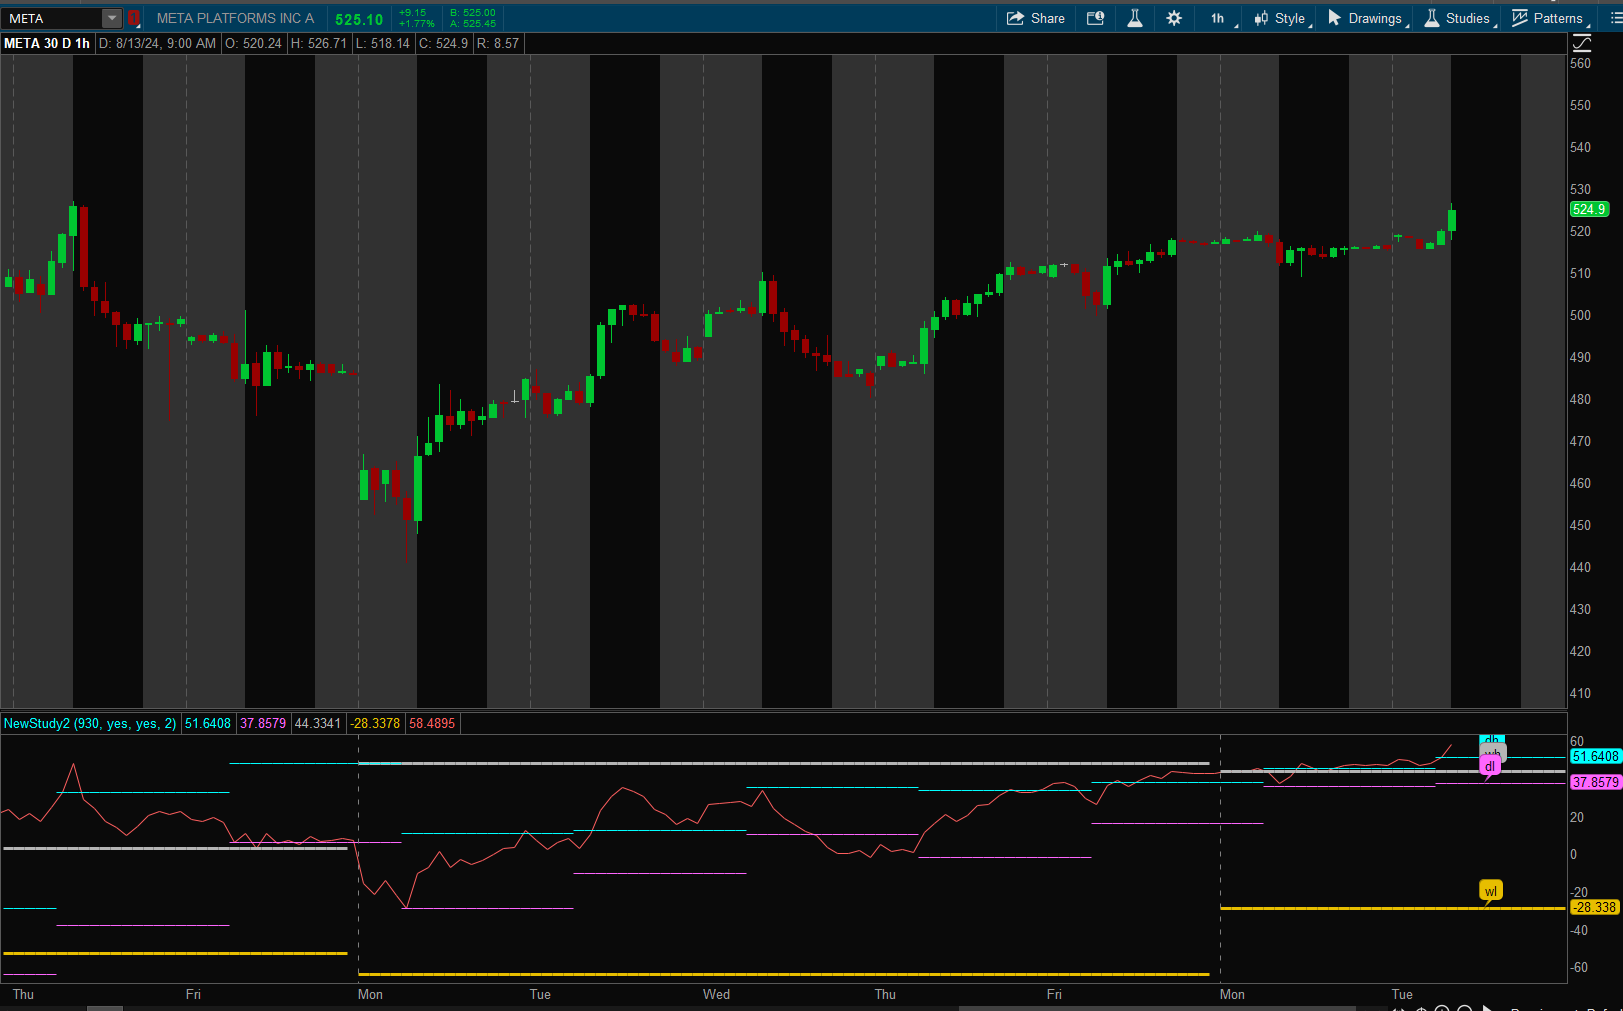Click the date D: 8/13/24, 9:00 AM
This screenshot has width=1623, height=1011.
tap(158, 43)
